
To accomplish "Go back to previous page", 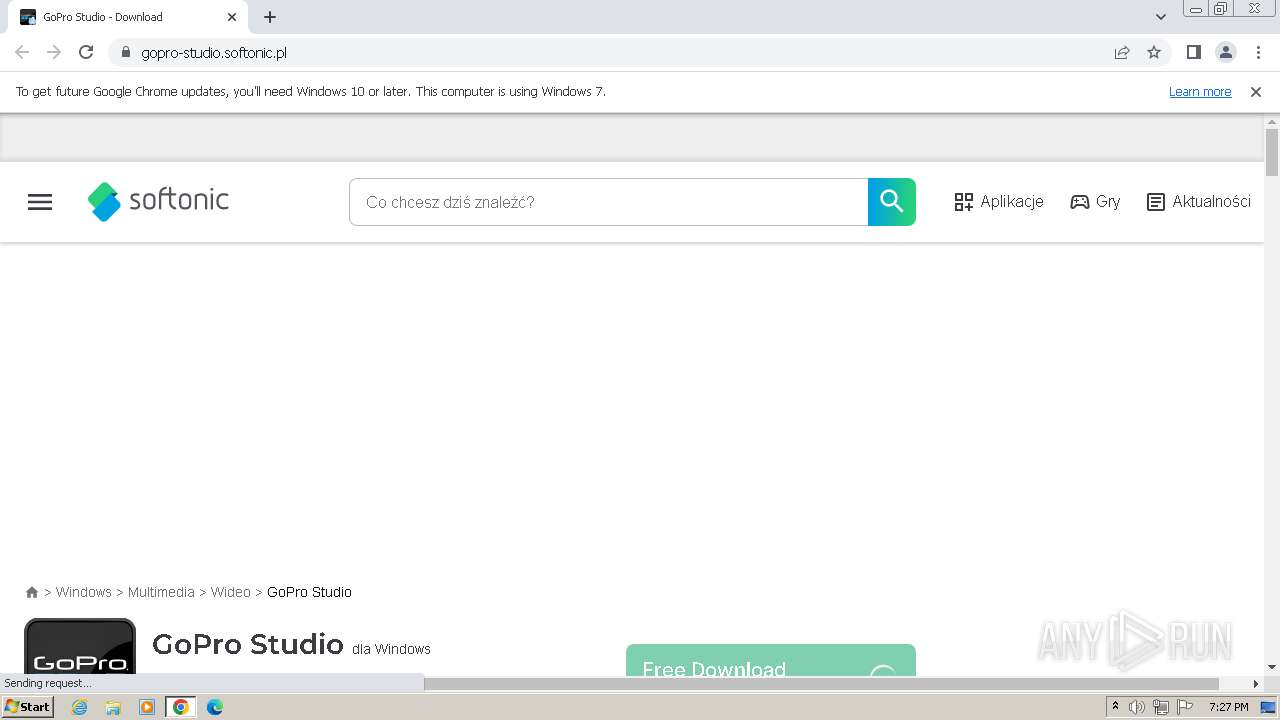I will (x=22, y=52).
